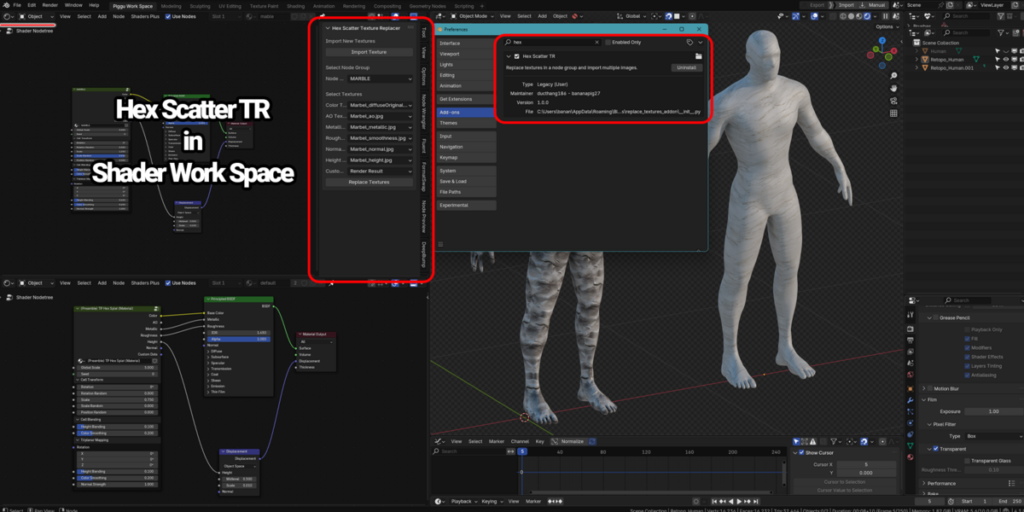Click the viewport zoom magnifier gizmo
The image size is (1024, 512).
point(893,75)
